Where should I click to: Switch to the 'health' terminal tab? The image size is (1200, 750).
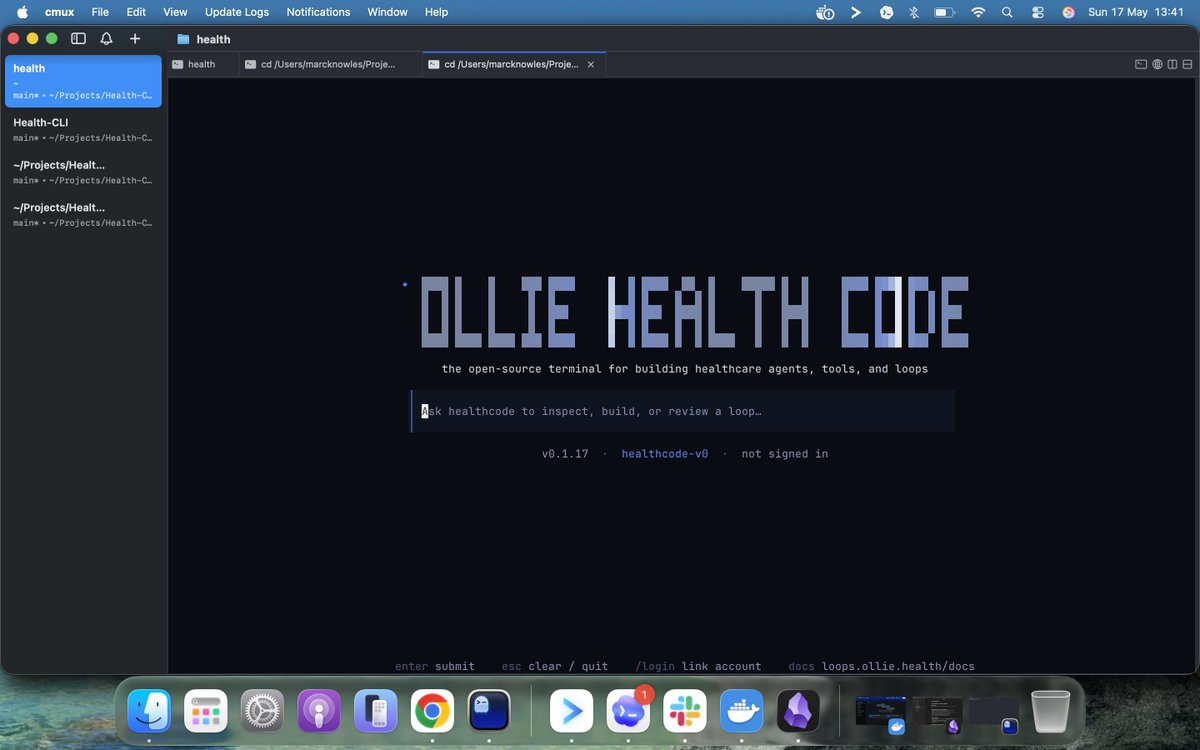pos(203,64)
